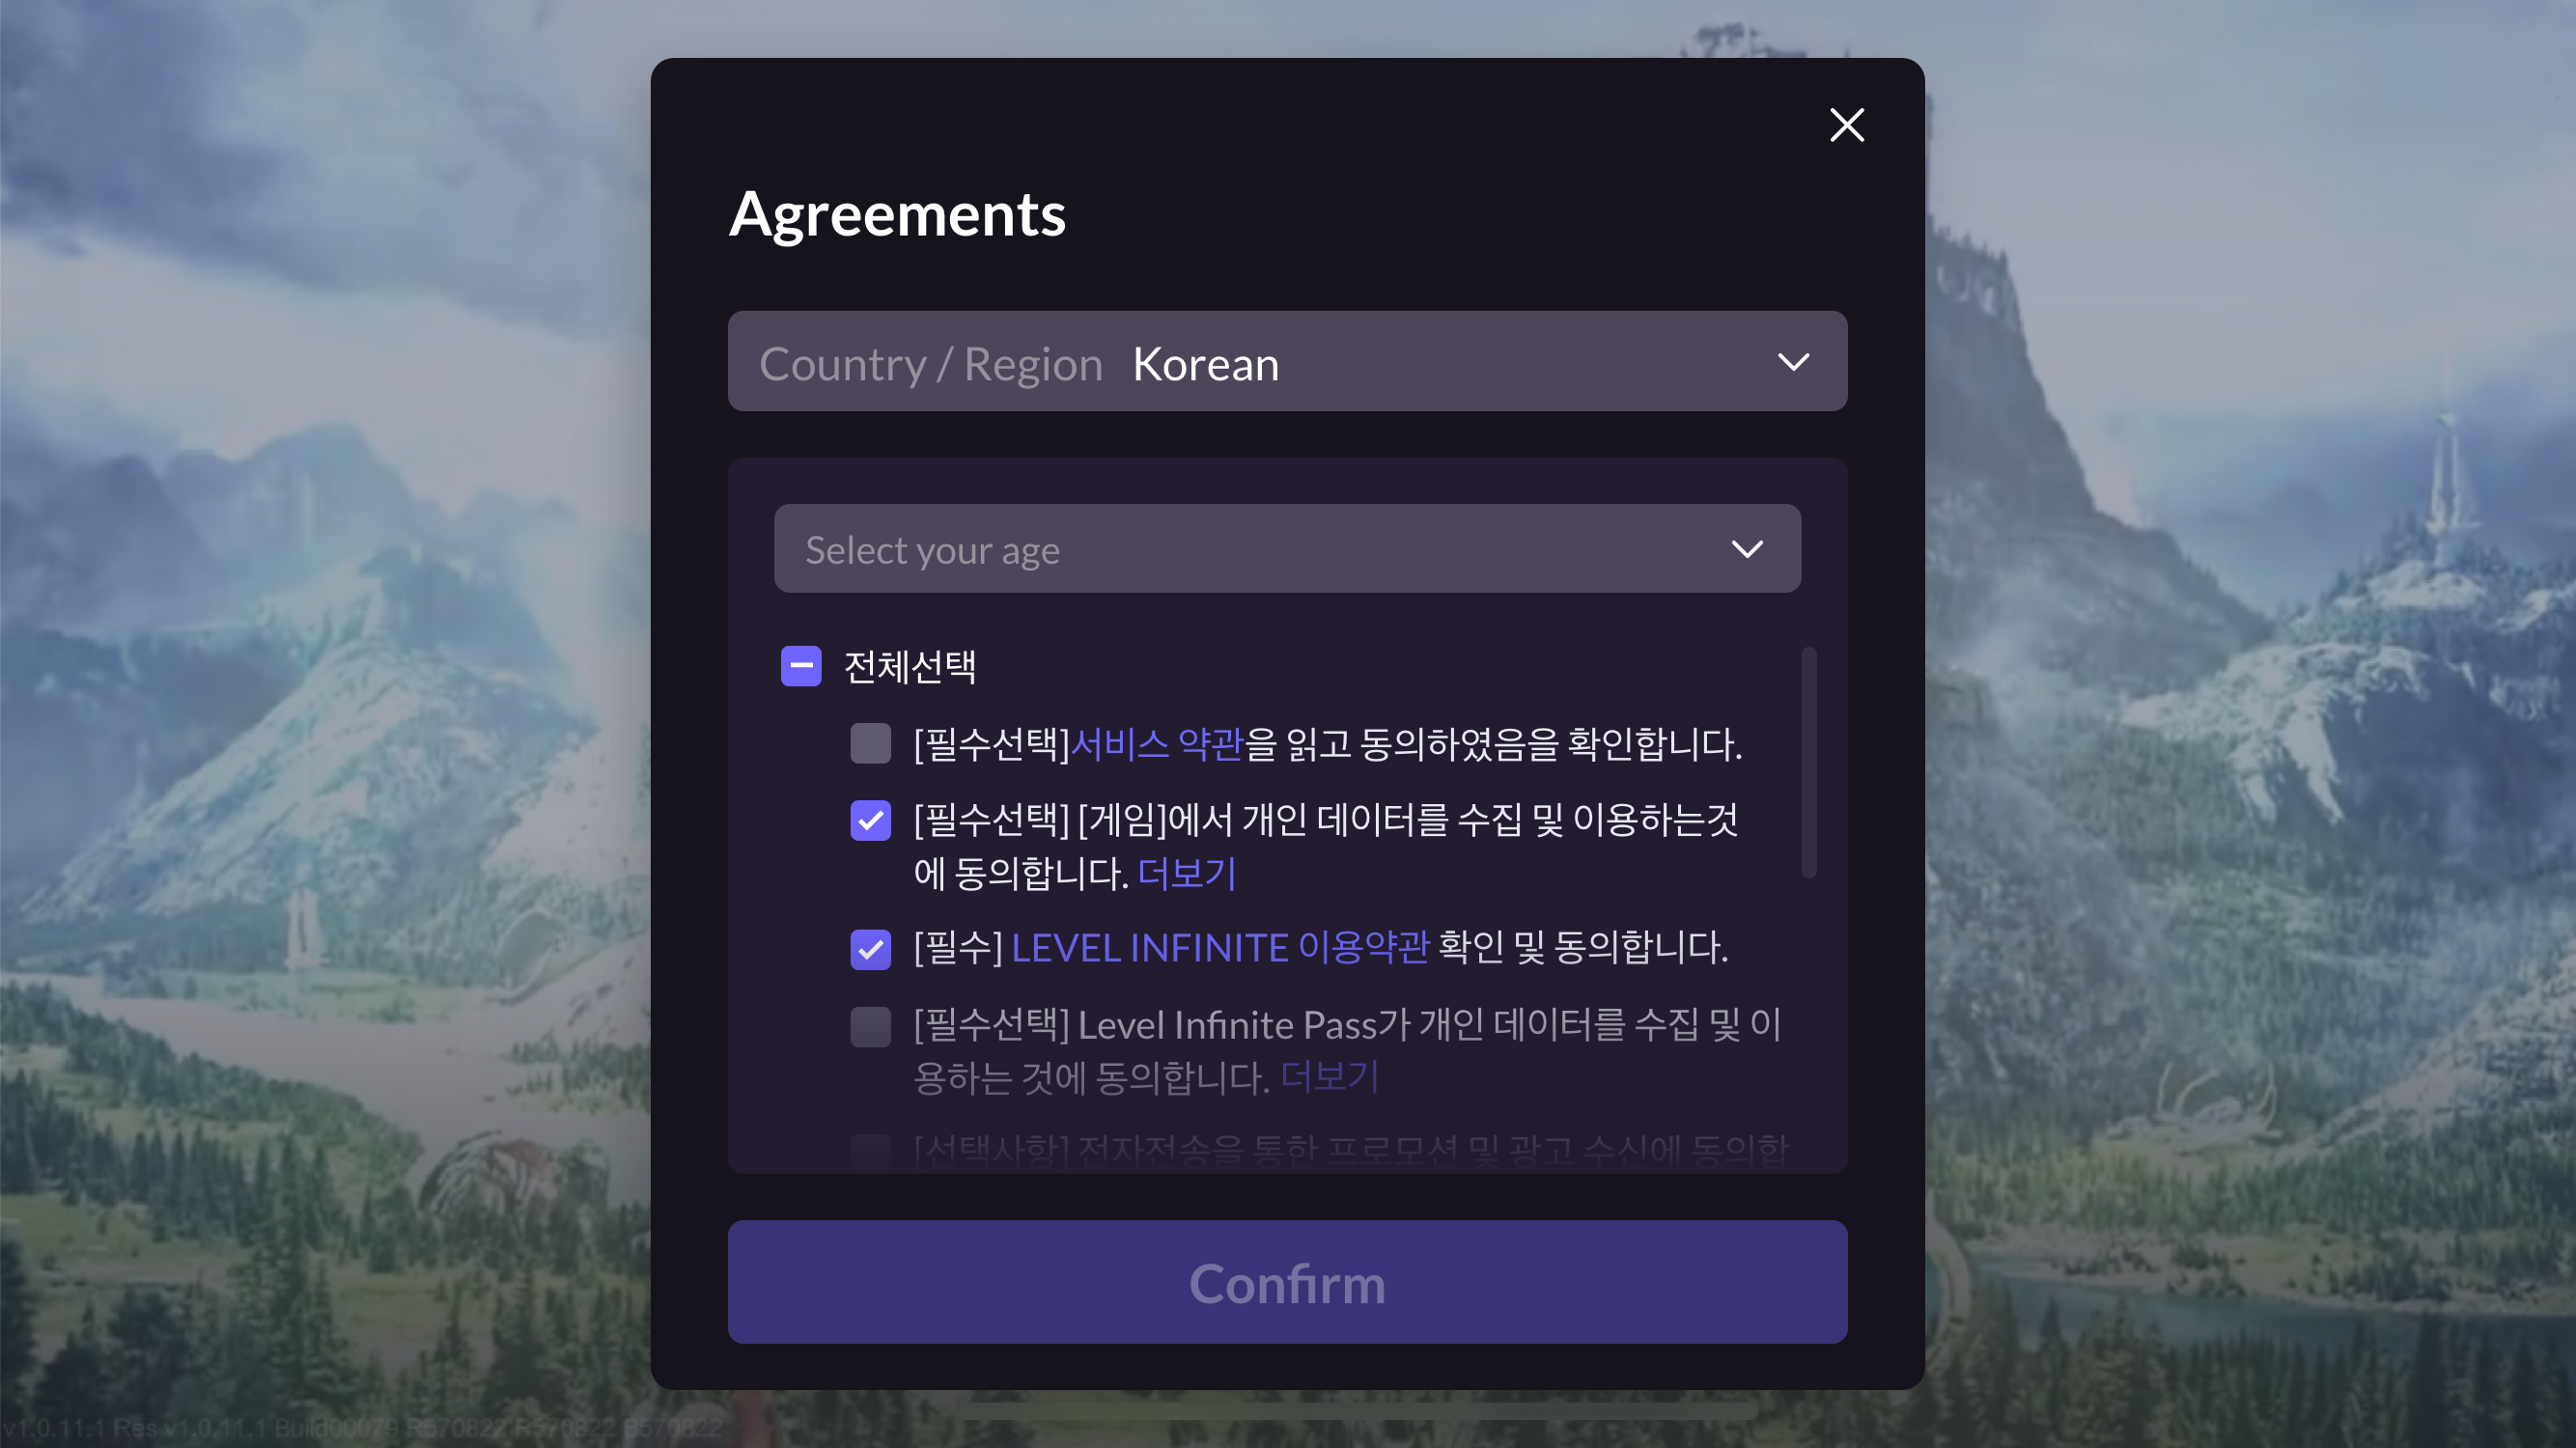
Task: Select Korean from Country/Region
Action: [x=1288, y=361]
